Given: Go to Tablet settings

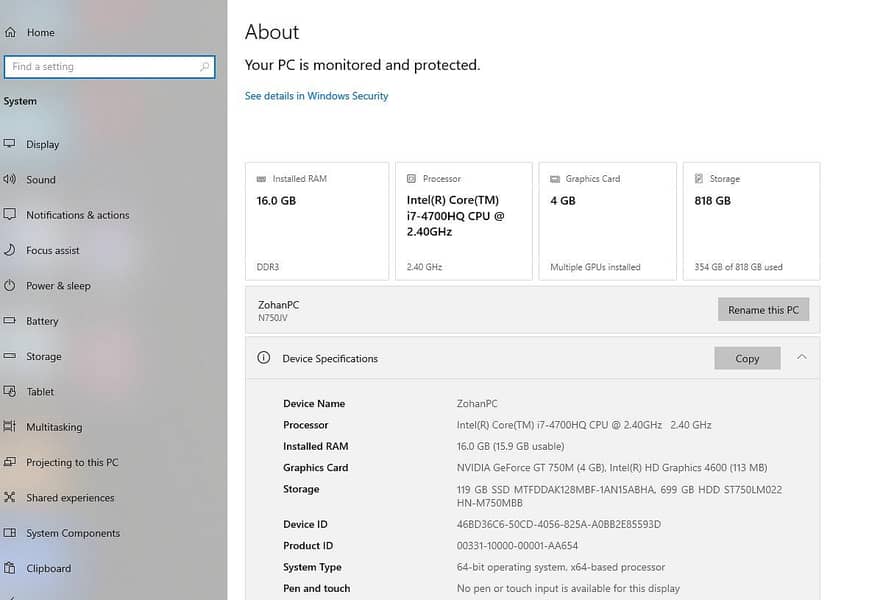Looking at the screenshot, I should [40, 392].
